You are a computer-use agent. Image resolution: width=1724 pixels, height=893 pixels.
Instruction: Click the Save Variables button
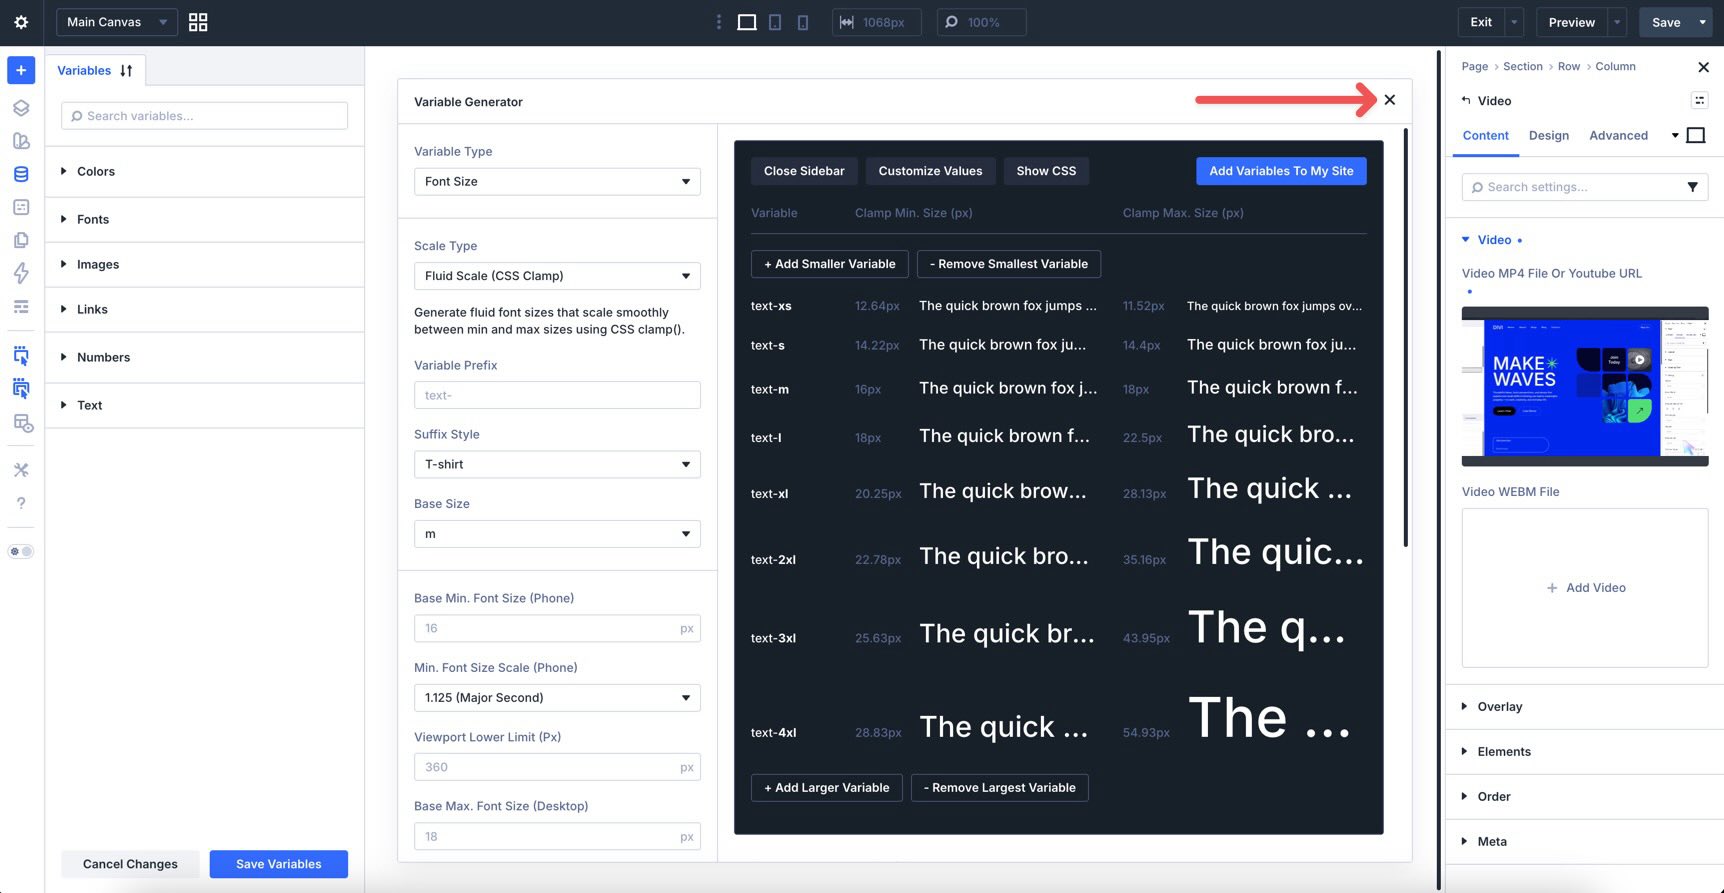tap(279, 864)
